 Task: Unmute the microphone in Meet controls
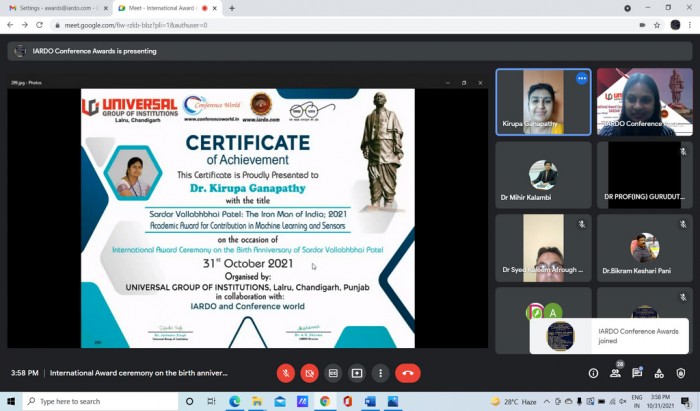286,373
